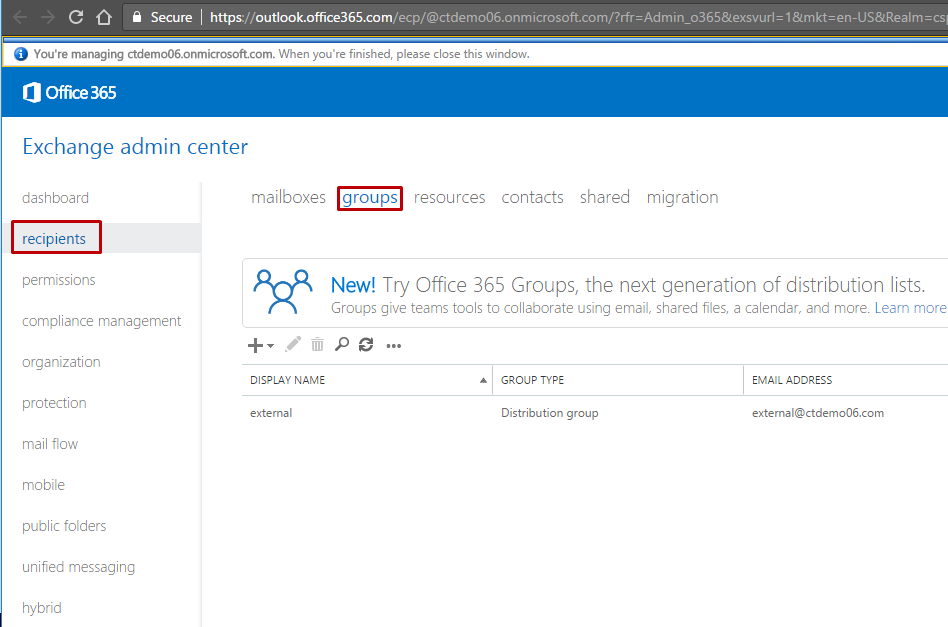The width and height of the screenshot is (948, 627).
Task: Click the secure padlock icon
Action: click(137, 17)
